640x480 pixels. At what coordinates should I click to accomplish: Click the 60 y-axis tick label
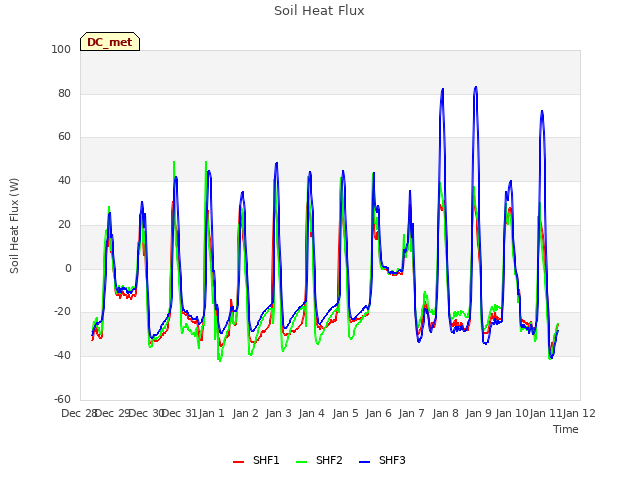tap(64, 137)
